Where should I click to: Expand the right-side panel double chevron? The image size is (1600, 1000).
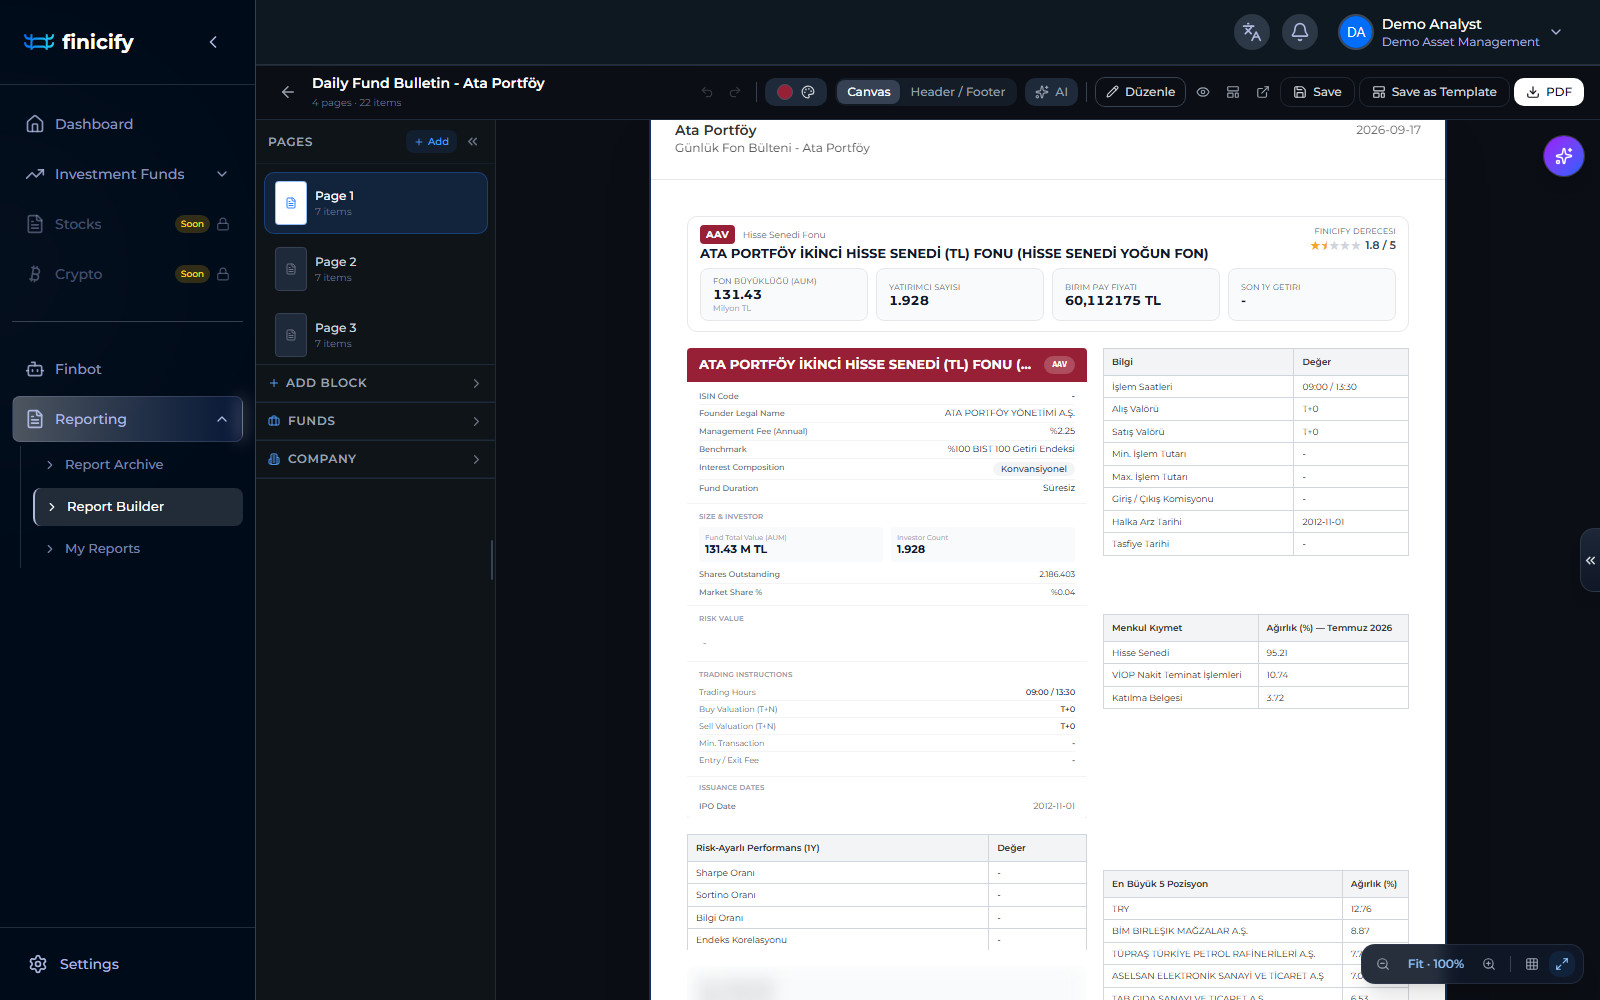pos(1590,560)
